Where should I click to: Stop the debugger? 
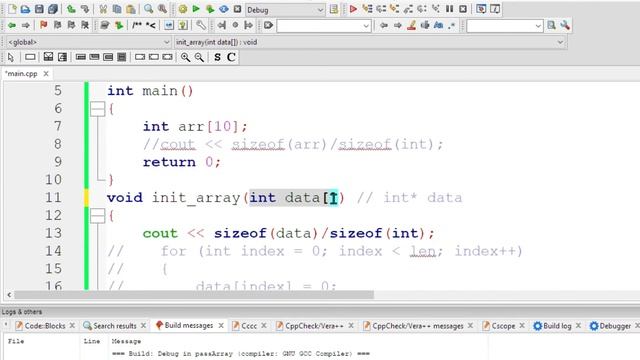(463, 9)
